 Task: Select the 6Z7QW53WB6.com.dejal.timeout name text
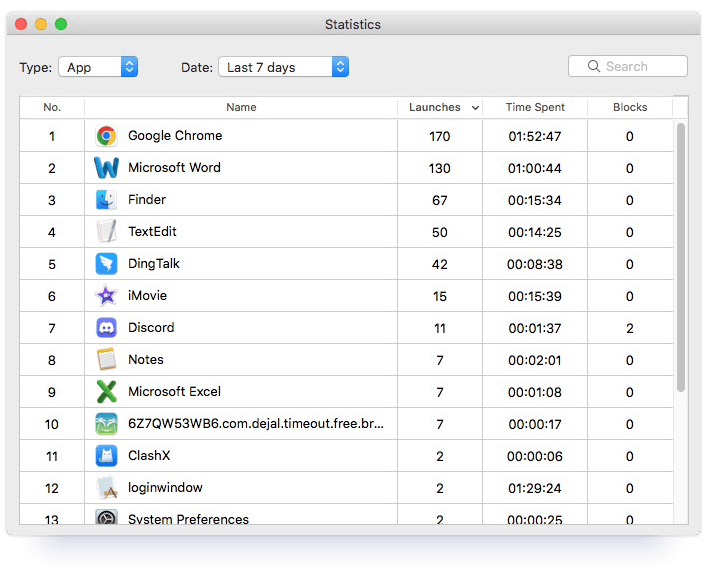tap(256, 423)
